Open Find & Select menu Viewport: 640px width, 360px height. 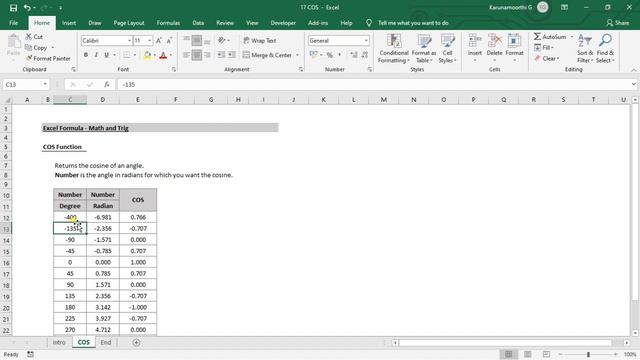point(605,48)
